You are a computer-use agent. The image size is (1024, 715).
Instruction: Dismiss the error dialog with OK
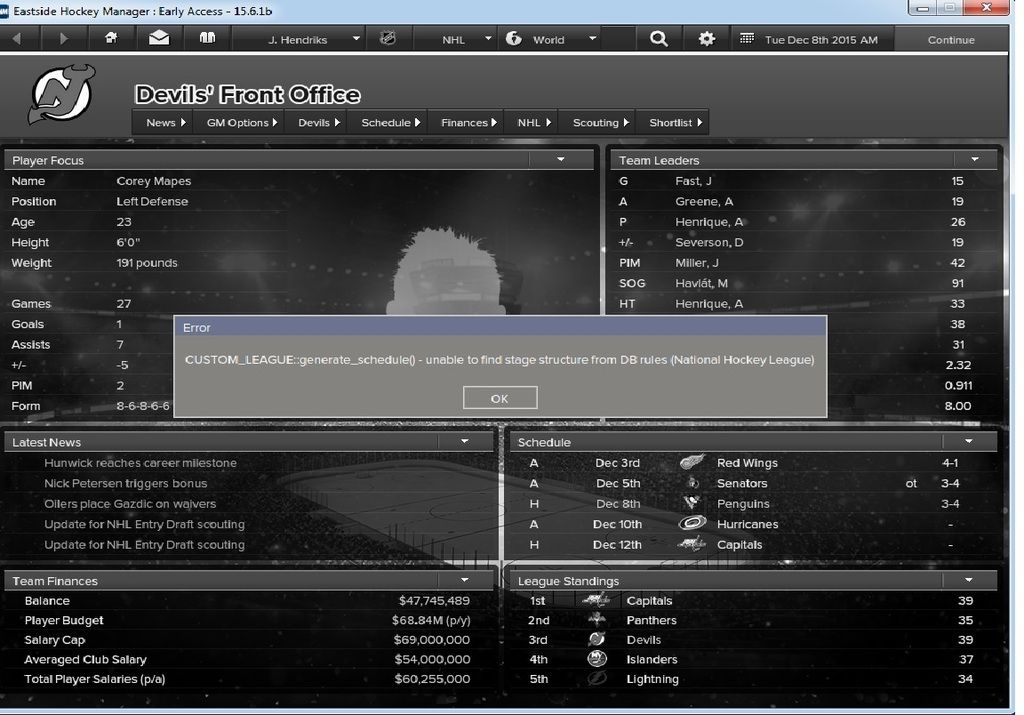pos(500,398)
